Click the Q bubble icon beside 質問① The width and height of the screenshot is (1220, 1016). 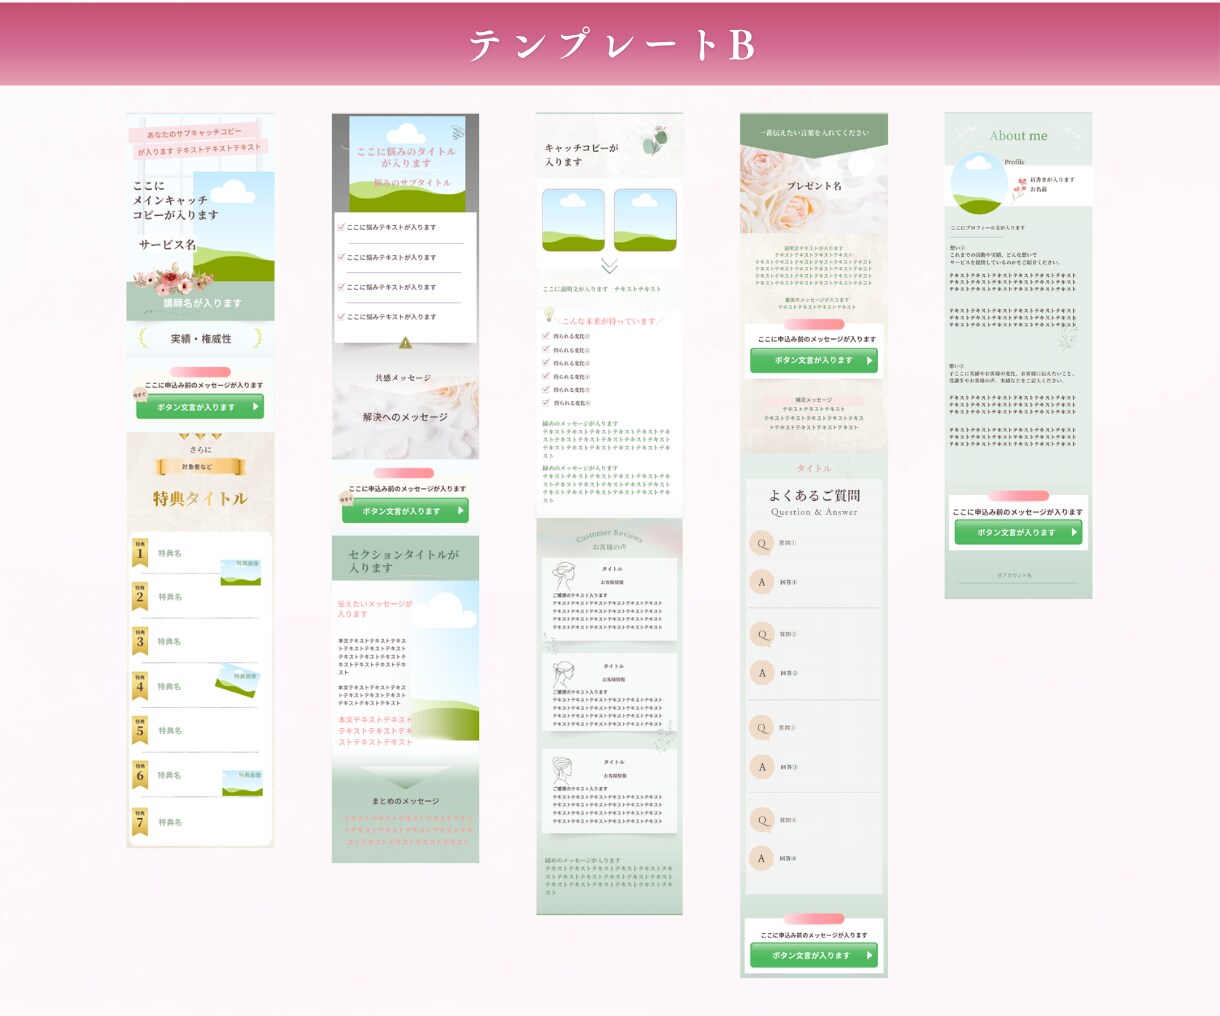click(x=762, y=543)
